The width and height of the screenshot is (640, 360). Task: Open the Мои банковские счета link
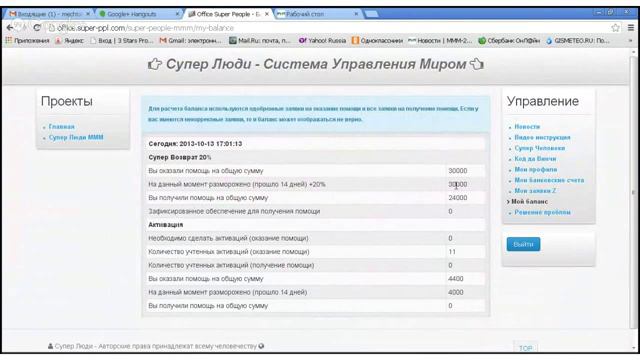(x=549, y=180)
